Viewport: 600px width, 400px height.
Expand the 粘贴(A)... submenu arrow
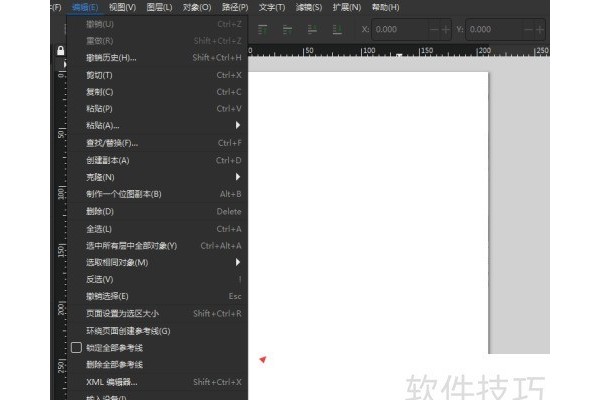click(238, 125)
